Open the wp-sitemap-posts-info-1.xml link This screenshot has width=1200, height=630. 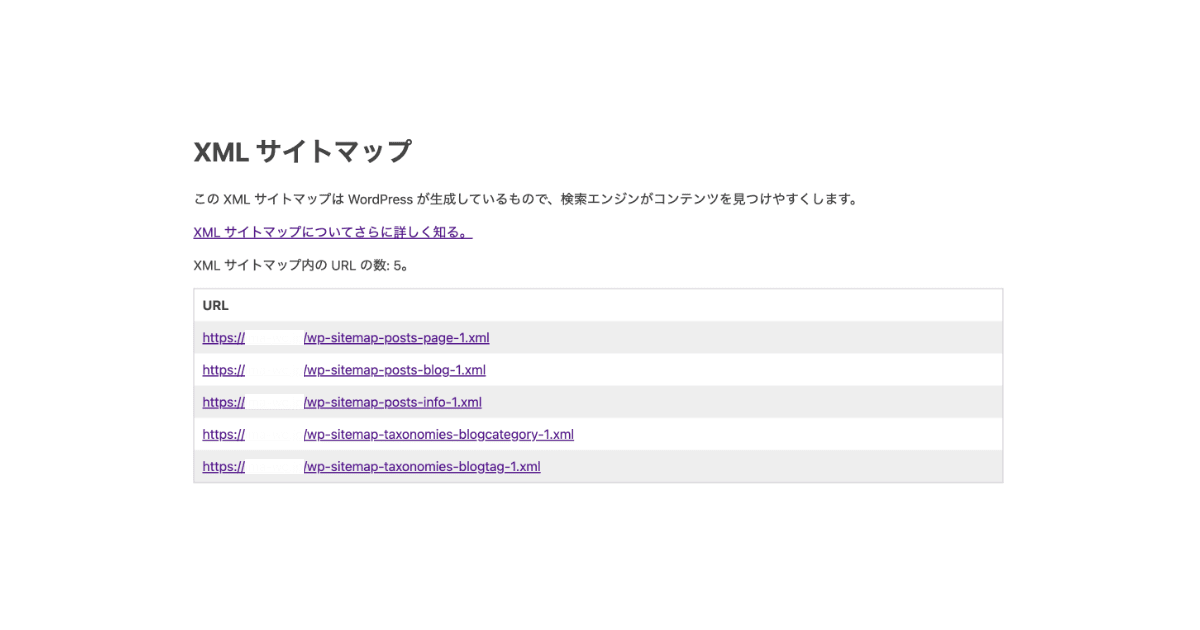tap(392, 401)
